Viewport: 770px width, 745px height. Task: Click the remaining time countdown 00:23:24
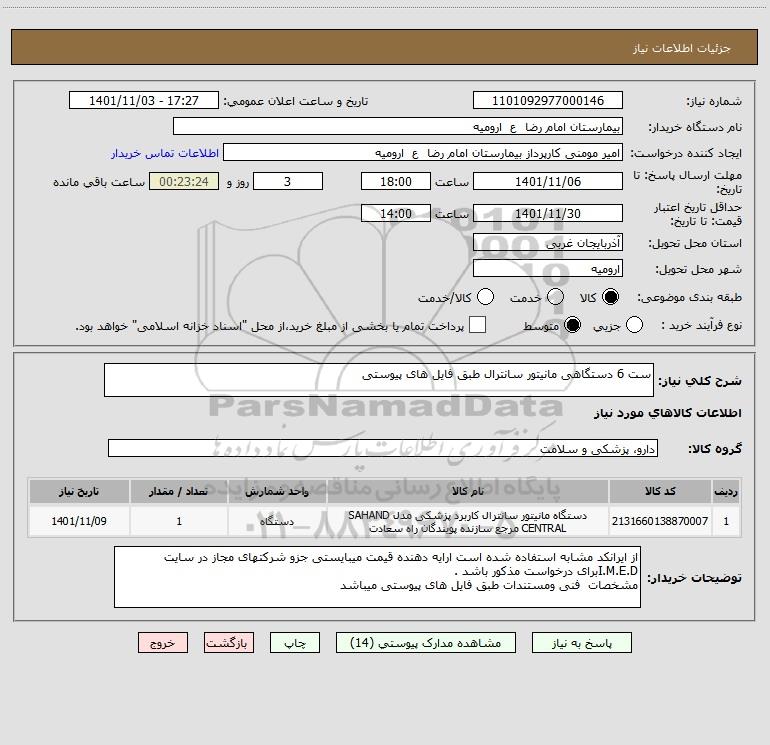click(184, 182)
